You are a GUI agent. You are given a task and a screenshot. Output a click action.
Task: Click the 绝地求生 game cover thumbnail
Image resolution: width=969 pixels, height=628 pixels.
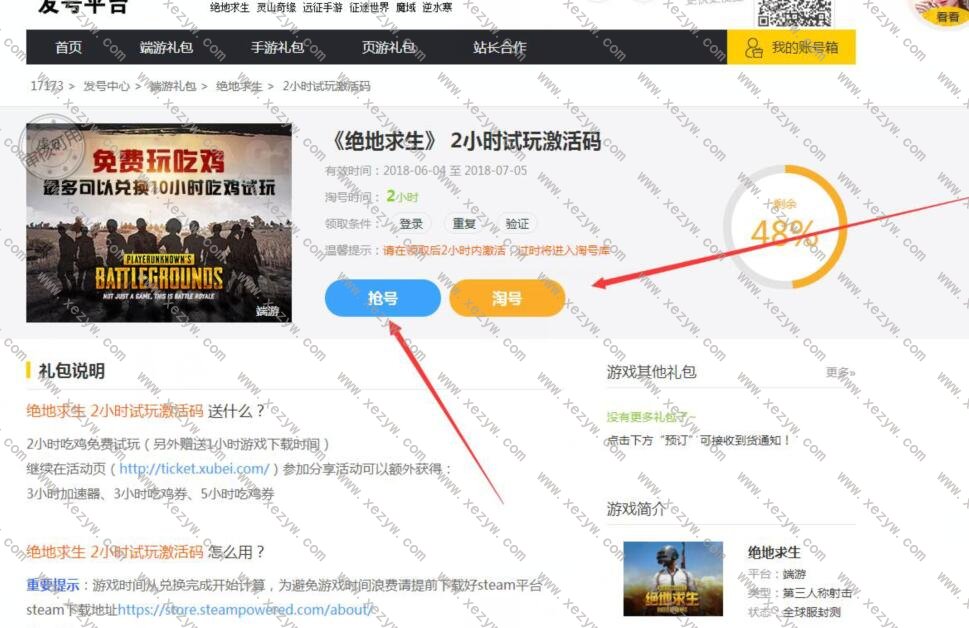(x=673, y=578)
